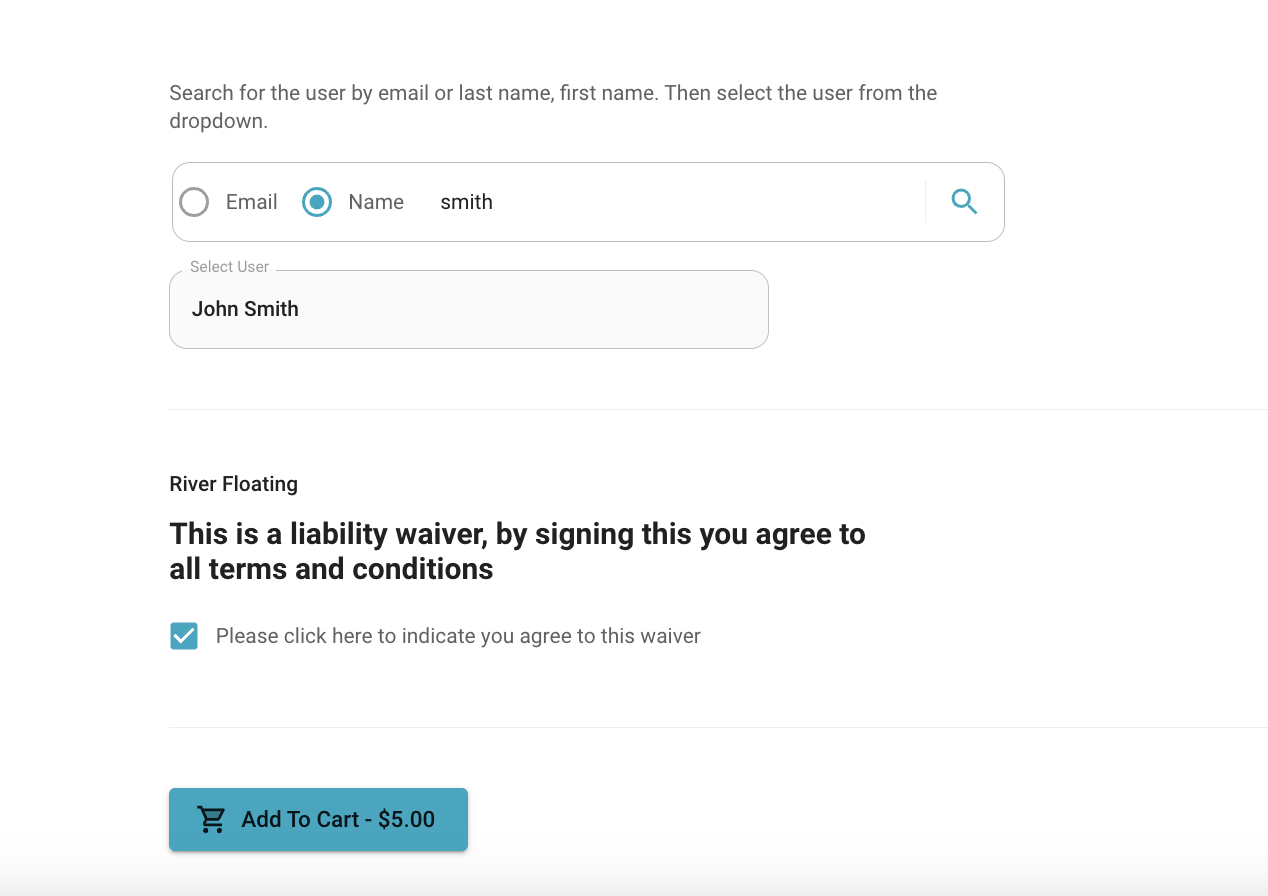Click the search instructions paragraph
The width and height of the screenshot is (1268, 896).
coord(553,107)
